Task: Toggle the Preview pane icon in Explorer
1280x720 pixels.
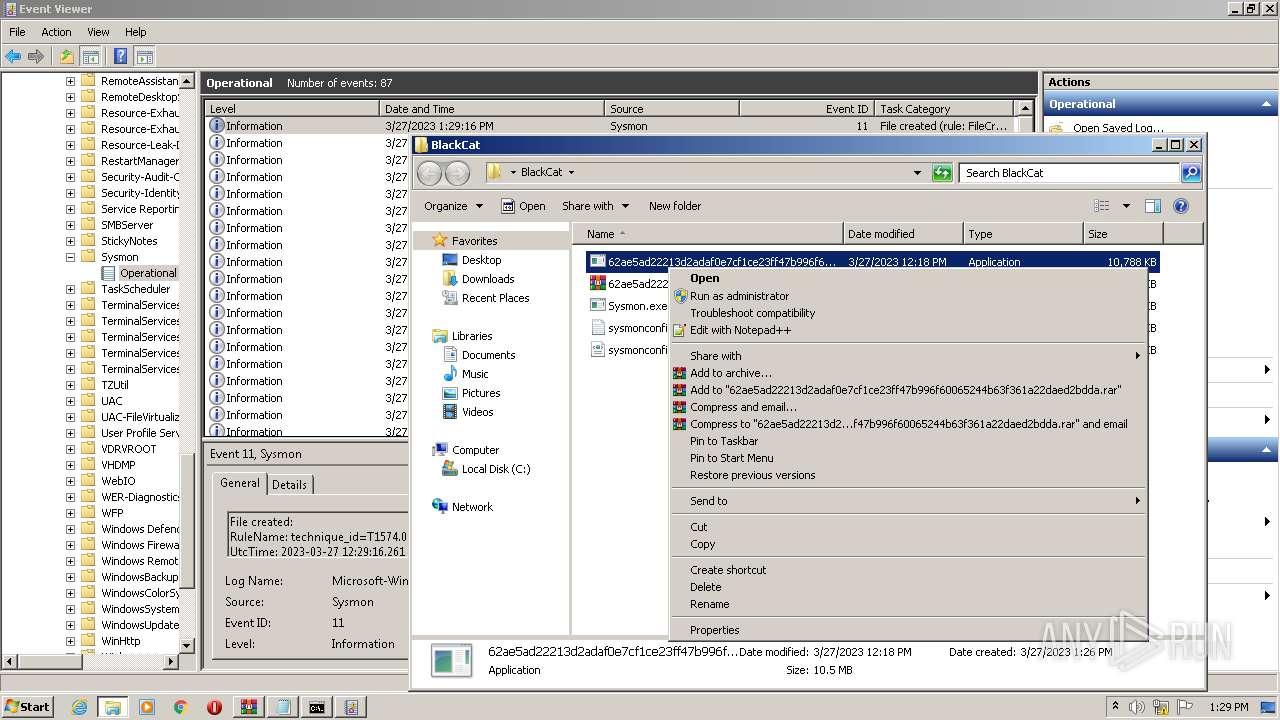Action: (1152, 206)
